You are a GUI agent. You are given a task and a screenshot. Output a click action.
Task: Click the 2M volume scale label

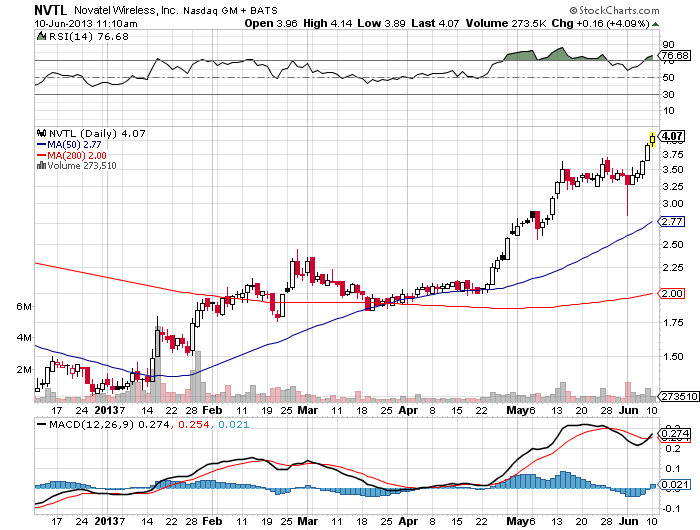click(24, 370)
